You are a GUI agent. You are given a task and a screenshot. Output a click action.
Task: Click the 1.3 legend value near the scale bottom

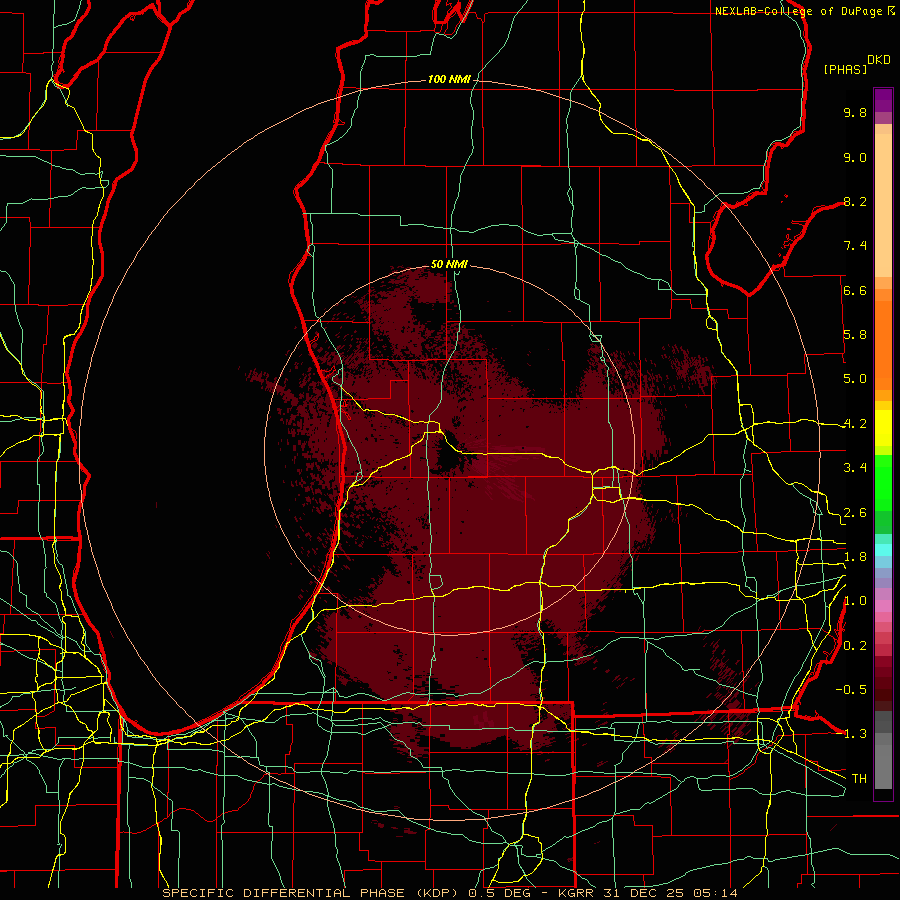tap(855, 735)
